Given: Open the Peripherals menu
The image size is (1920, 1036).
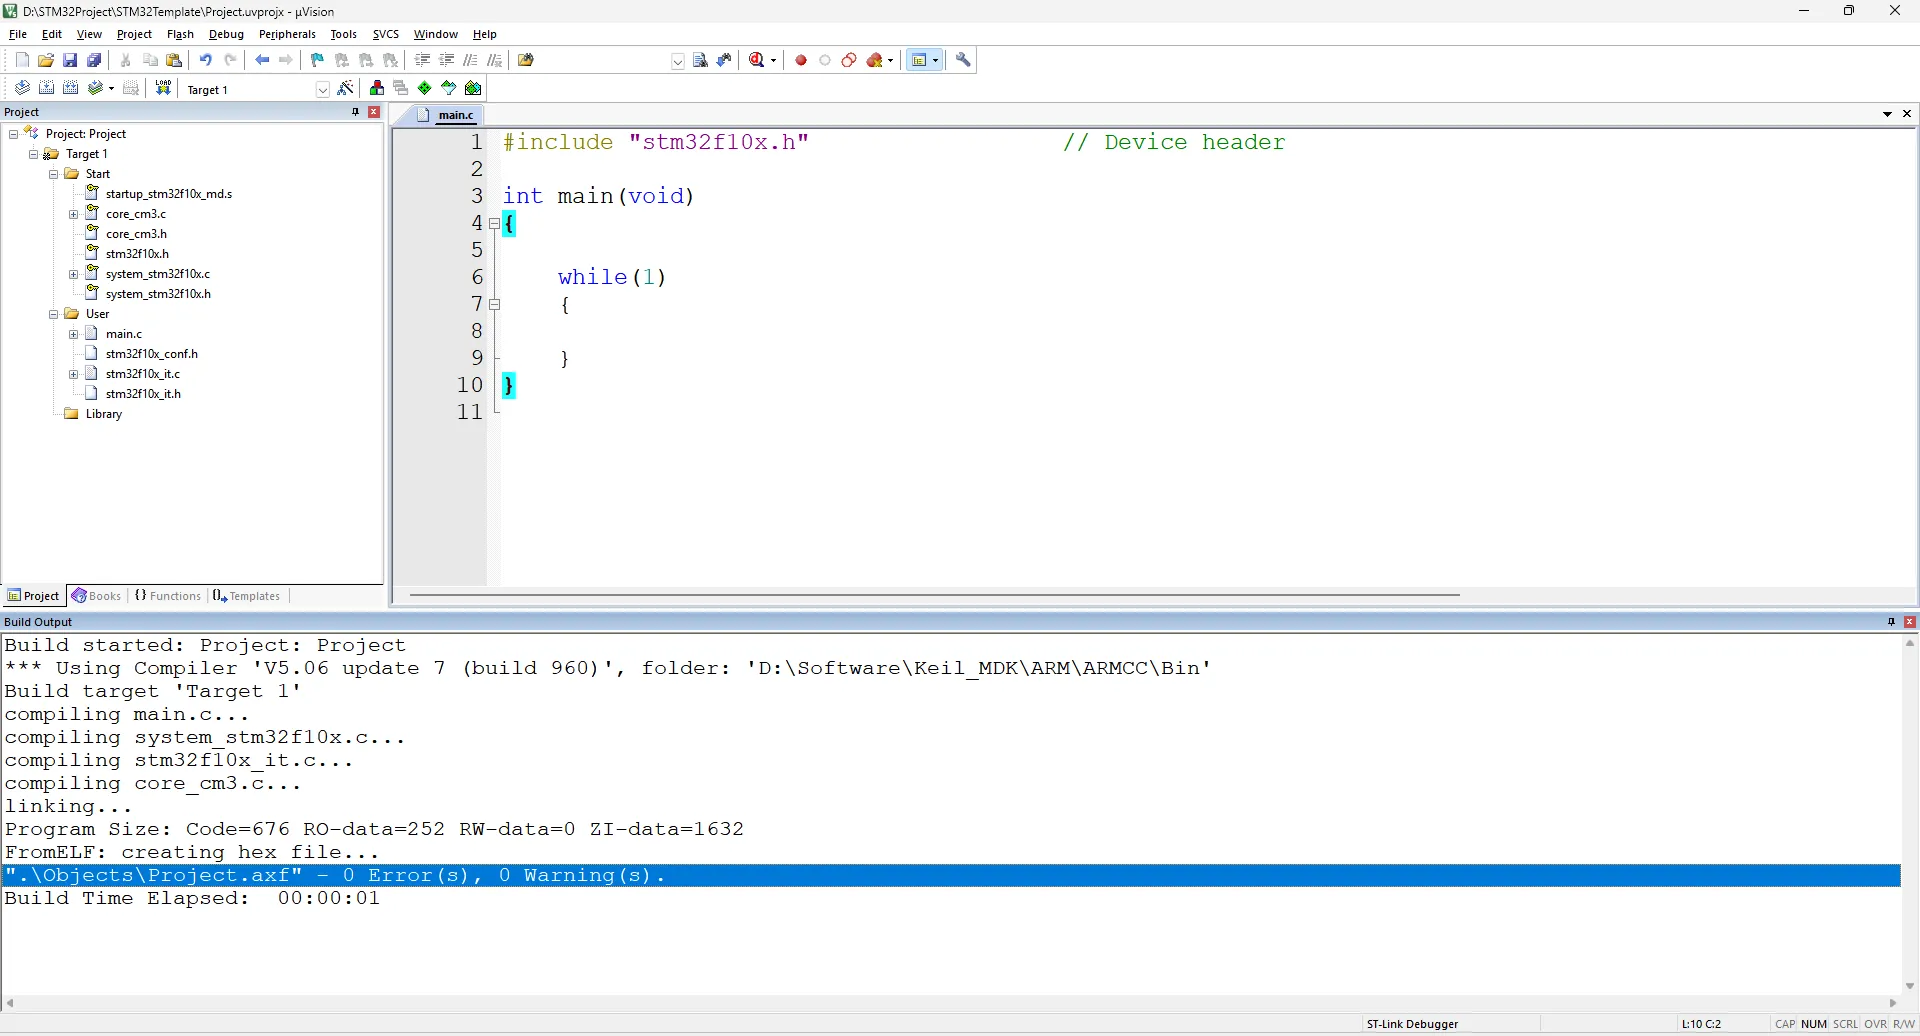Looking at the screenshot, I should (287, 34).
